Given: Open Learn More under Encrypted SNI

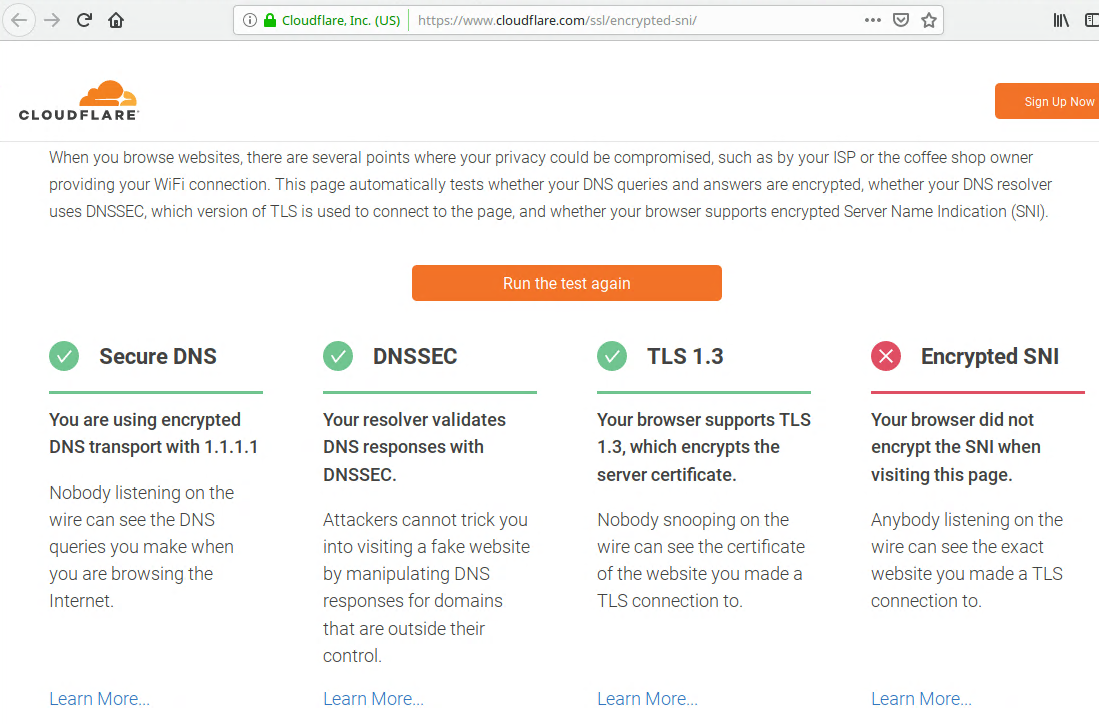Looking at the screenshot, I should [x=922, y=699].
